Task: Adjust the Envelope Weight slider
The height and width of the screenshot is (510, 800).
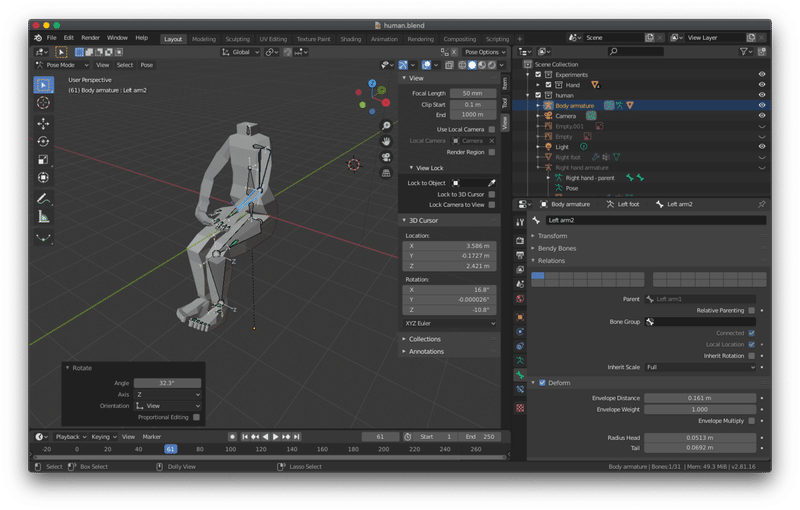Action: [700, 410]
